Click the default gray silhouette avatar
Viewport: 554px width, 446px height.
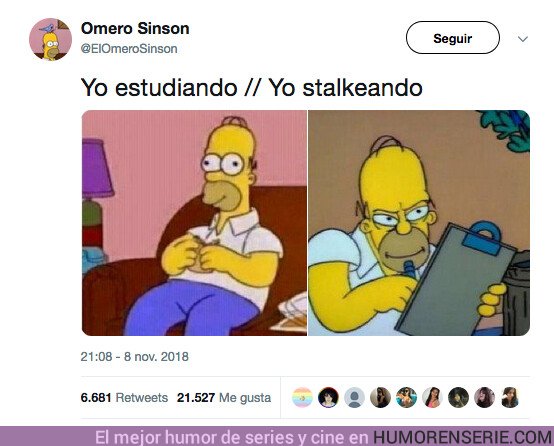(x=354, y=397)
